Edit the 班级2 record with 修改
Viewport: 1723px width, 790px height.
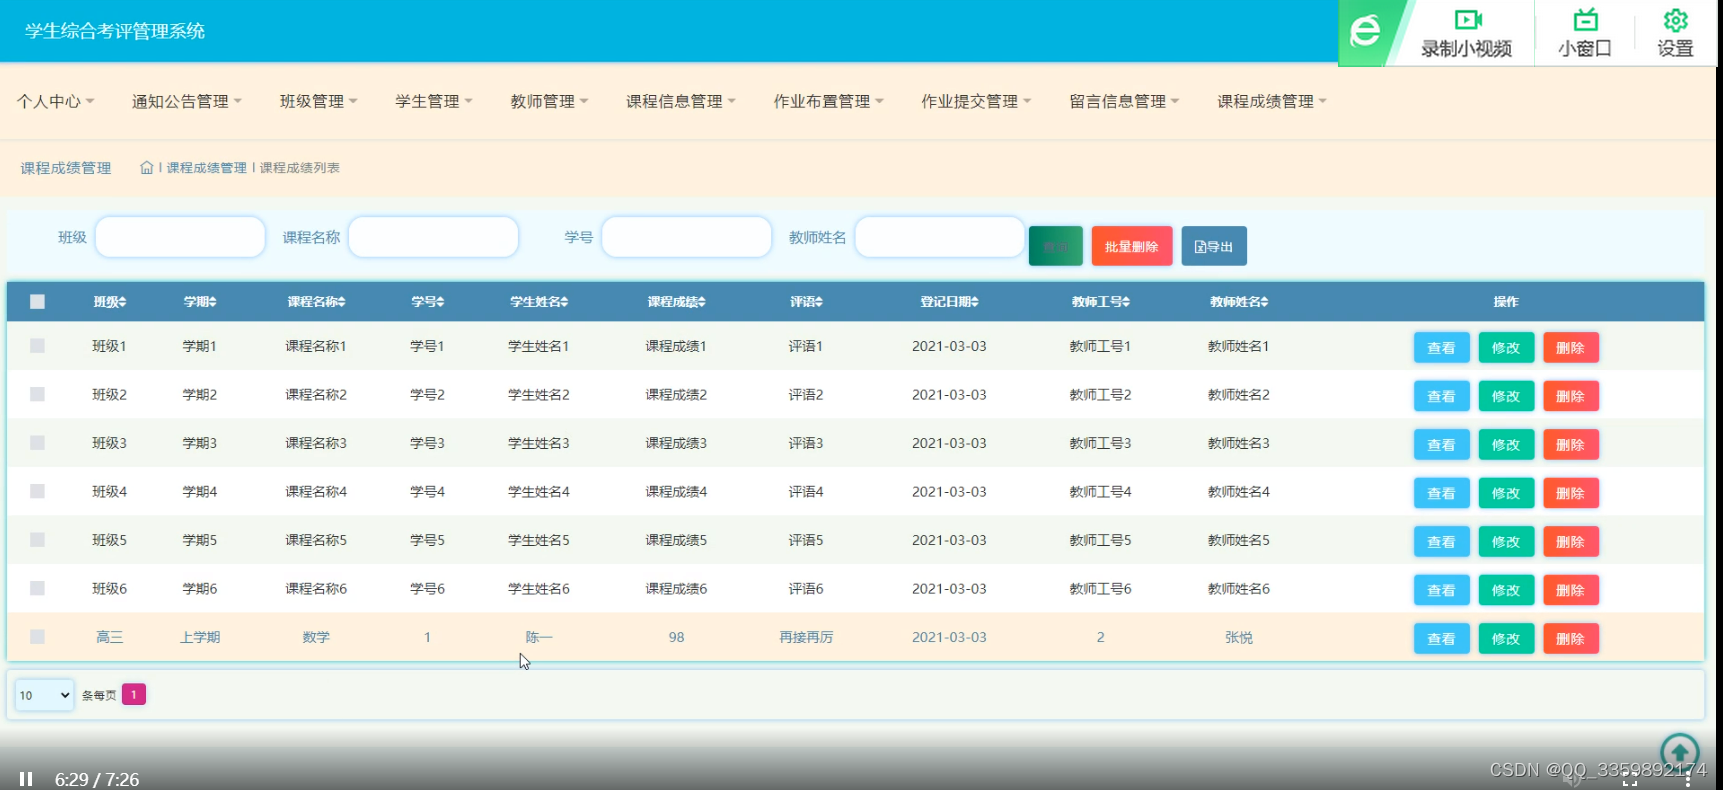[1506, 396]
